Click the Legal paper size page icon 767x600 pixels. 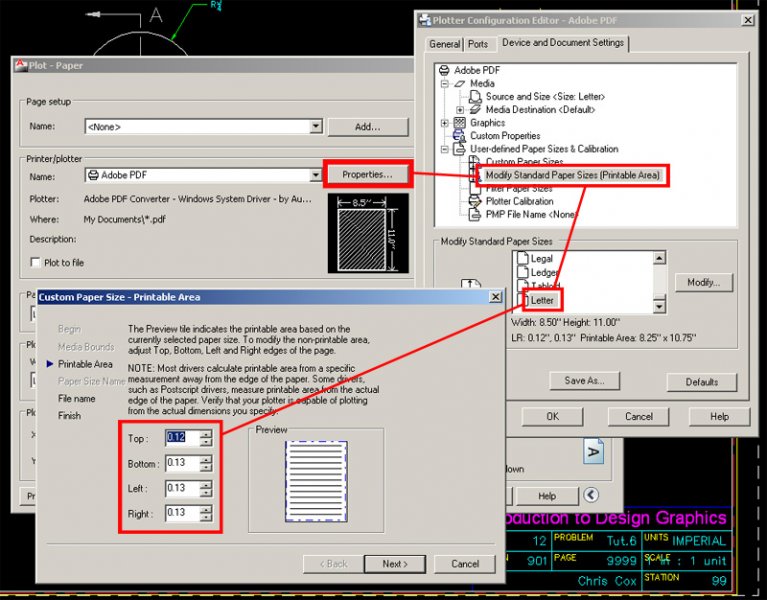tap(523, 258)
